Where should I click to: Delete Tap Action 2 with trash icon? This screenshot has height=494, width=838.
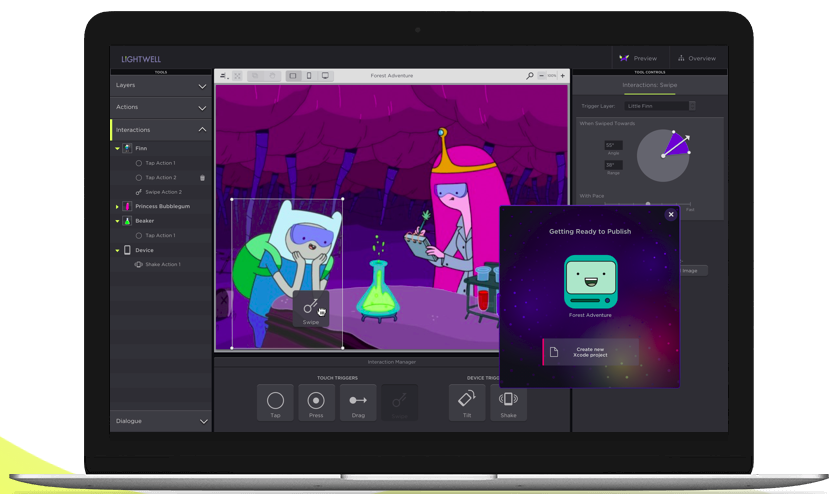203,177
